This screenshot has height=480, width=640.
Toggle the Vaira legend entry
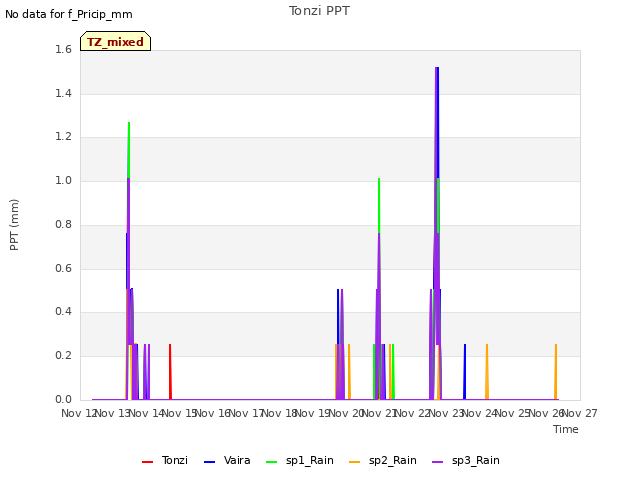[227, 461]
